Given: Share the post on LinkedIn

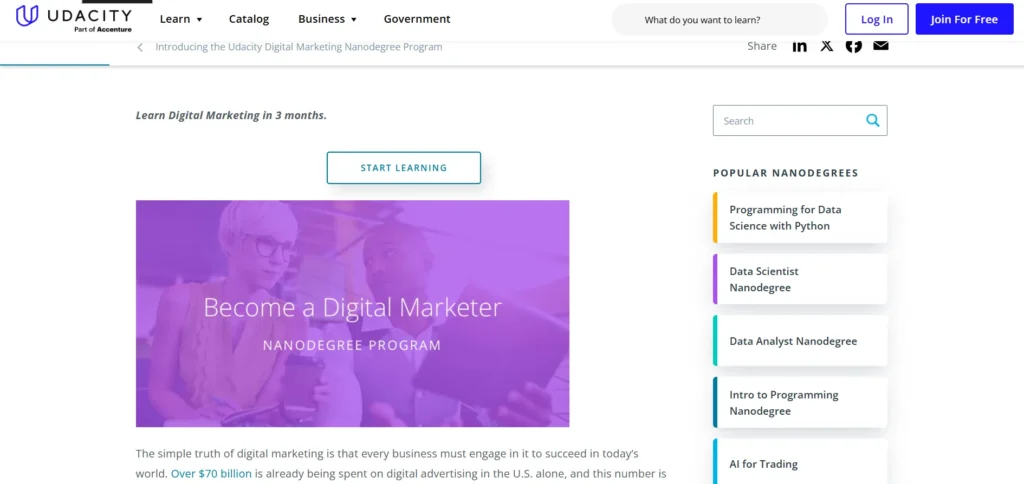Looking at the screenshot, I should (799, 46).
